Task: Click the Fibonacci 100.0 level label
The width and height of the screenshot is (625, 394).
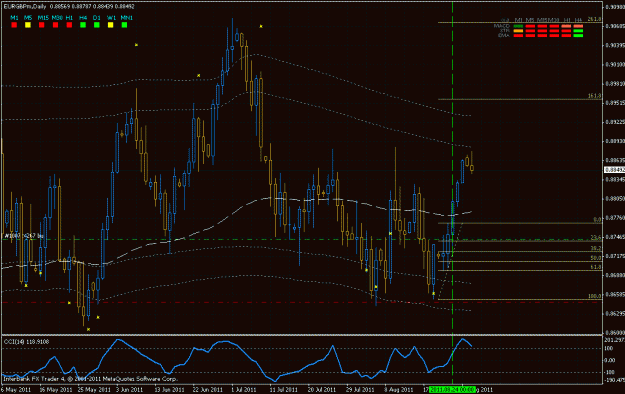Action: tap(594, 296)
